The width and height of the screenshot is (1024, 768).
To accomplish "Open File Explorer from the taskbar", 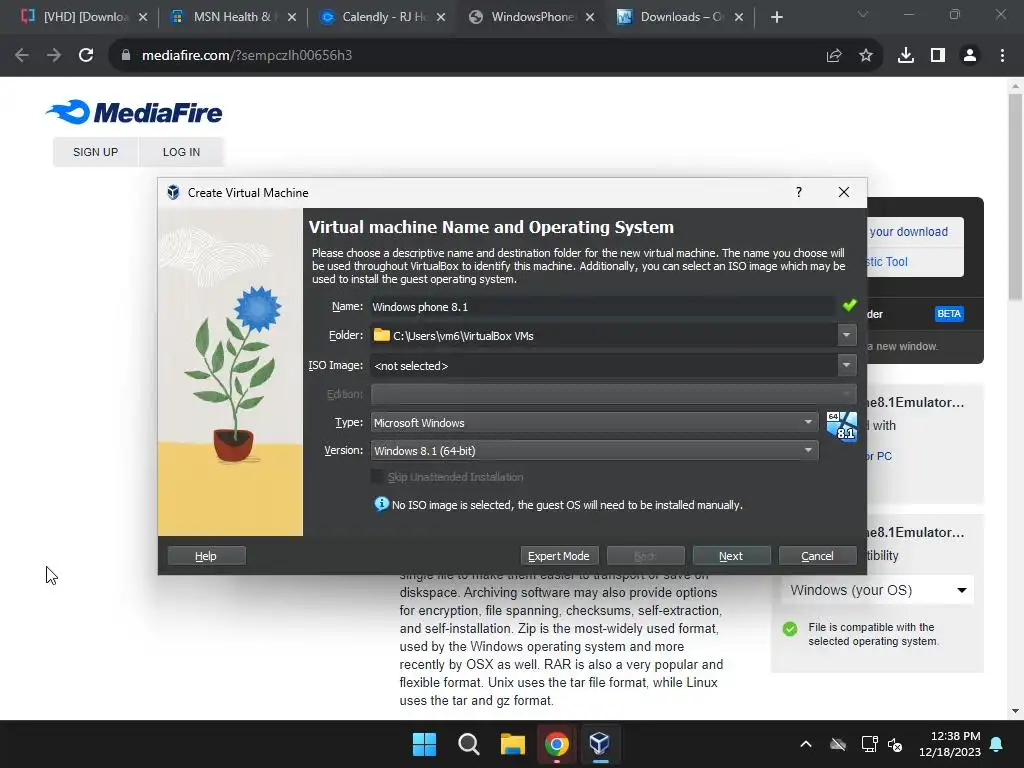I will [513, 744].
